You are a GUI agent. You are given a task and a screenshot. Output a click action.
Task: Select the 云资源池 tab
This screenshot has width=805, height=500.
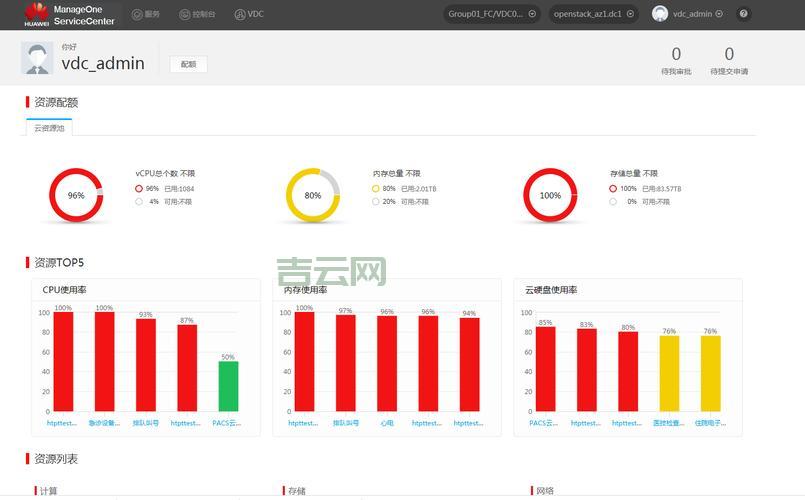coord(49,128)
